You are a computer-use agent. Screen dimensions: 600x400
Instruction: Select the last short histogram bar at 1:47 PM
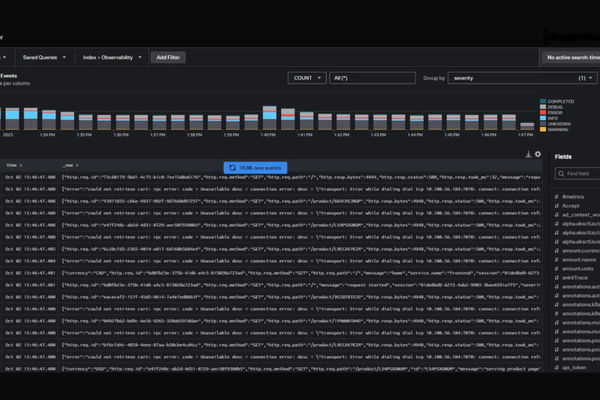(x=527, y=126)
